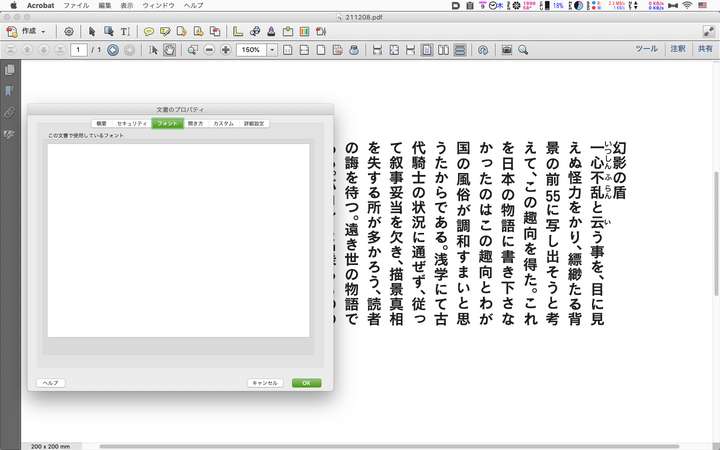Image resolution: width=720 pixels, height=450 pixels.
Task: Open the 注釈 (Comment) pane
Action: (x=678, y=49)
